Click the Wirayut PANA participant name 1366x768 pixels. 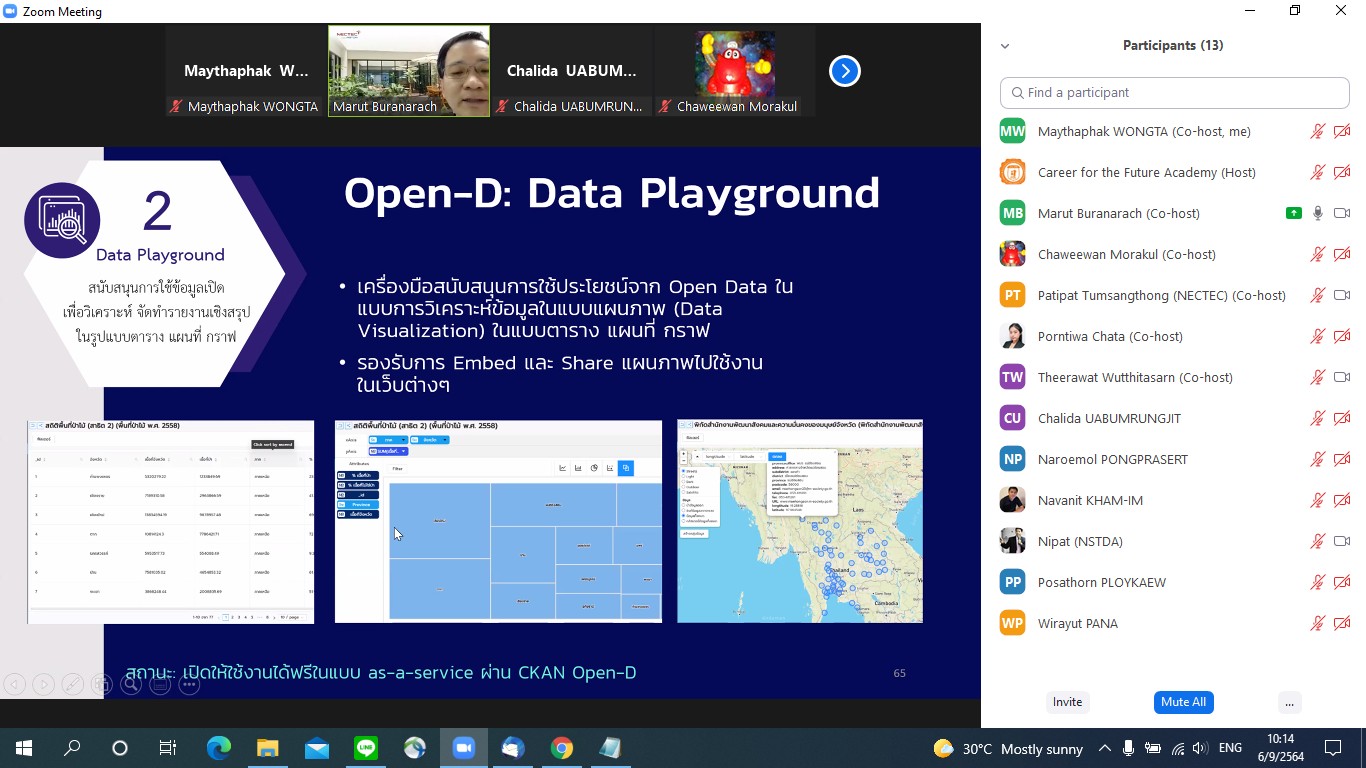tap(1078, 623)
